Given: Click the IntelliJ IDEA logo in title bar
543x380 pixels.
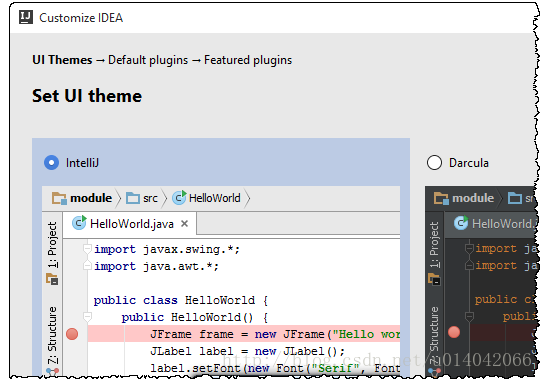Looking at the screenshot, I should point(26,17).
